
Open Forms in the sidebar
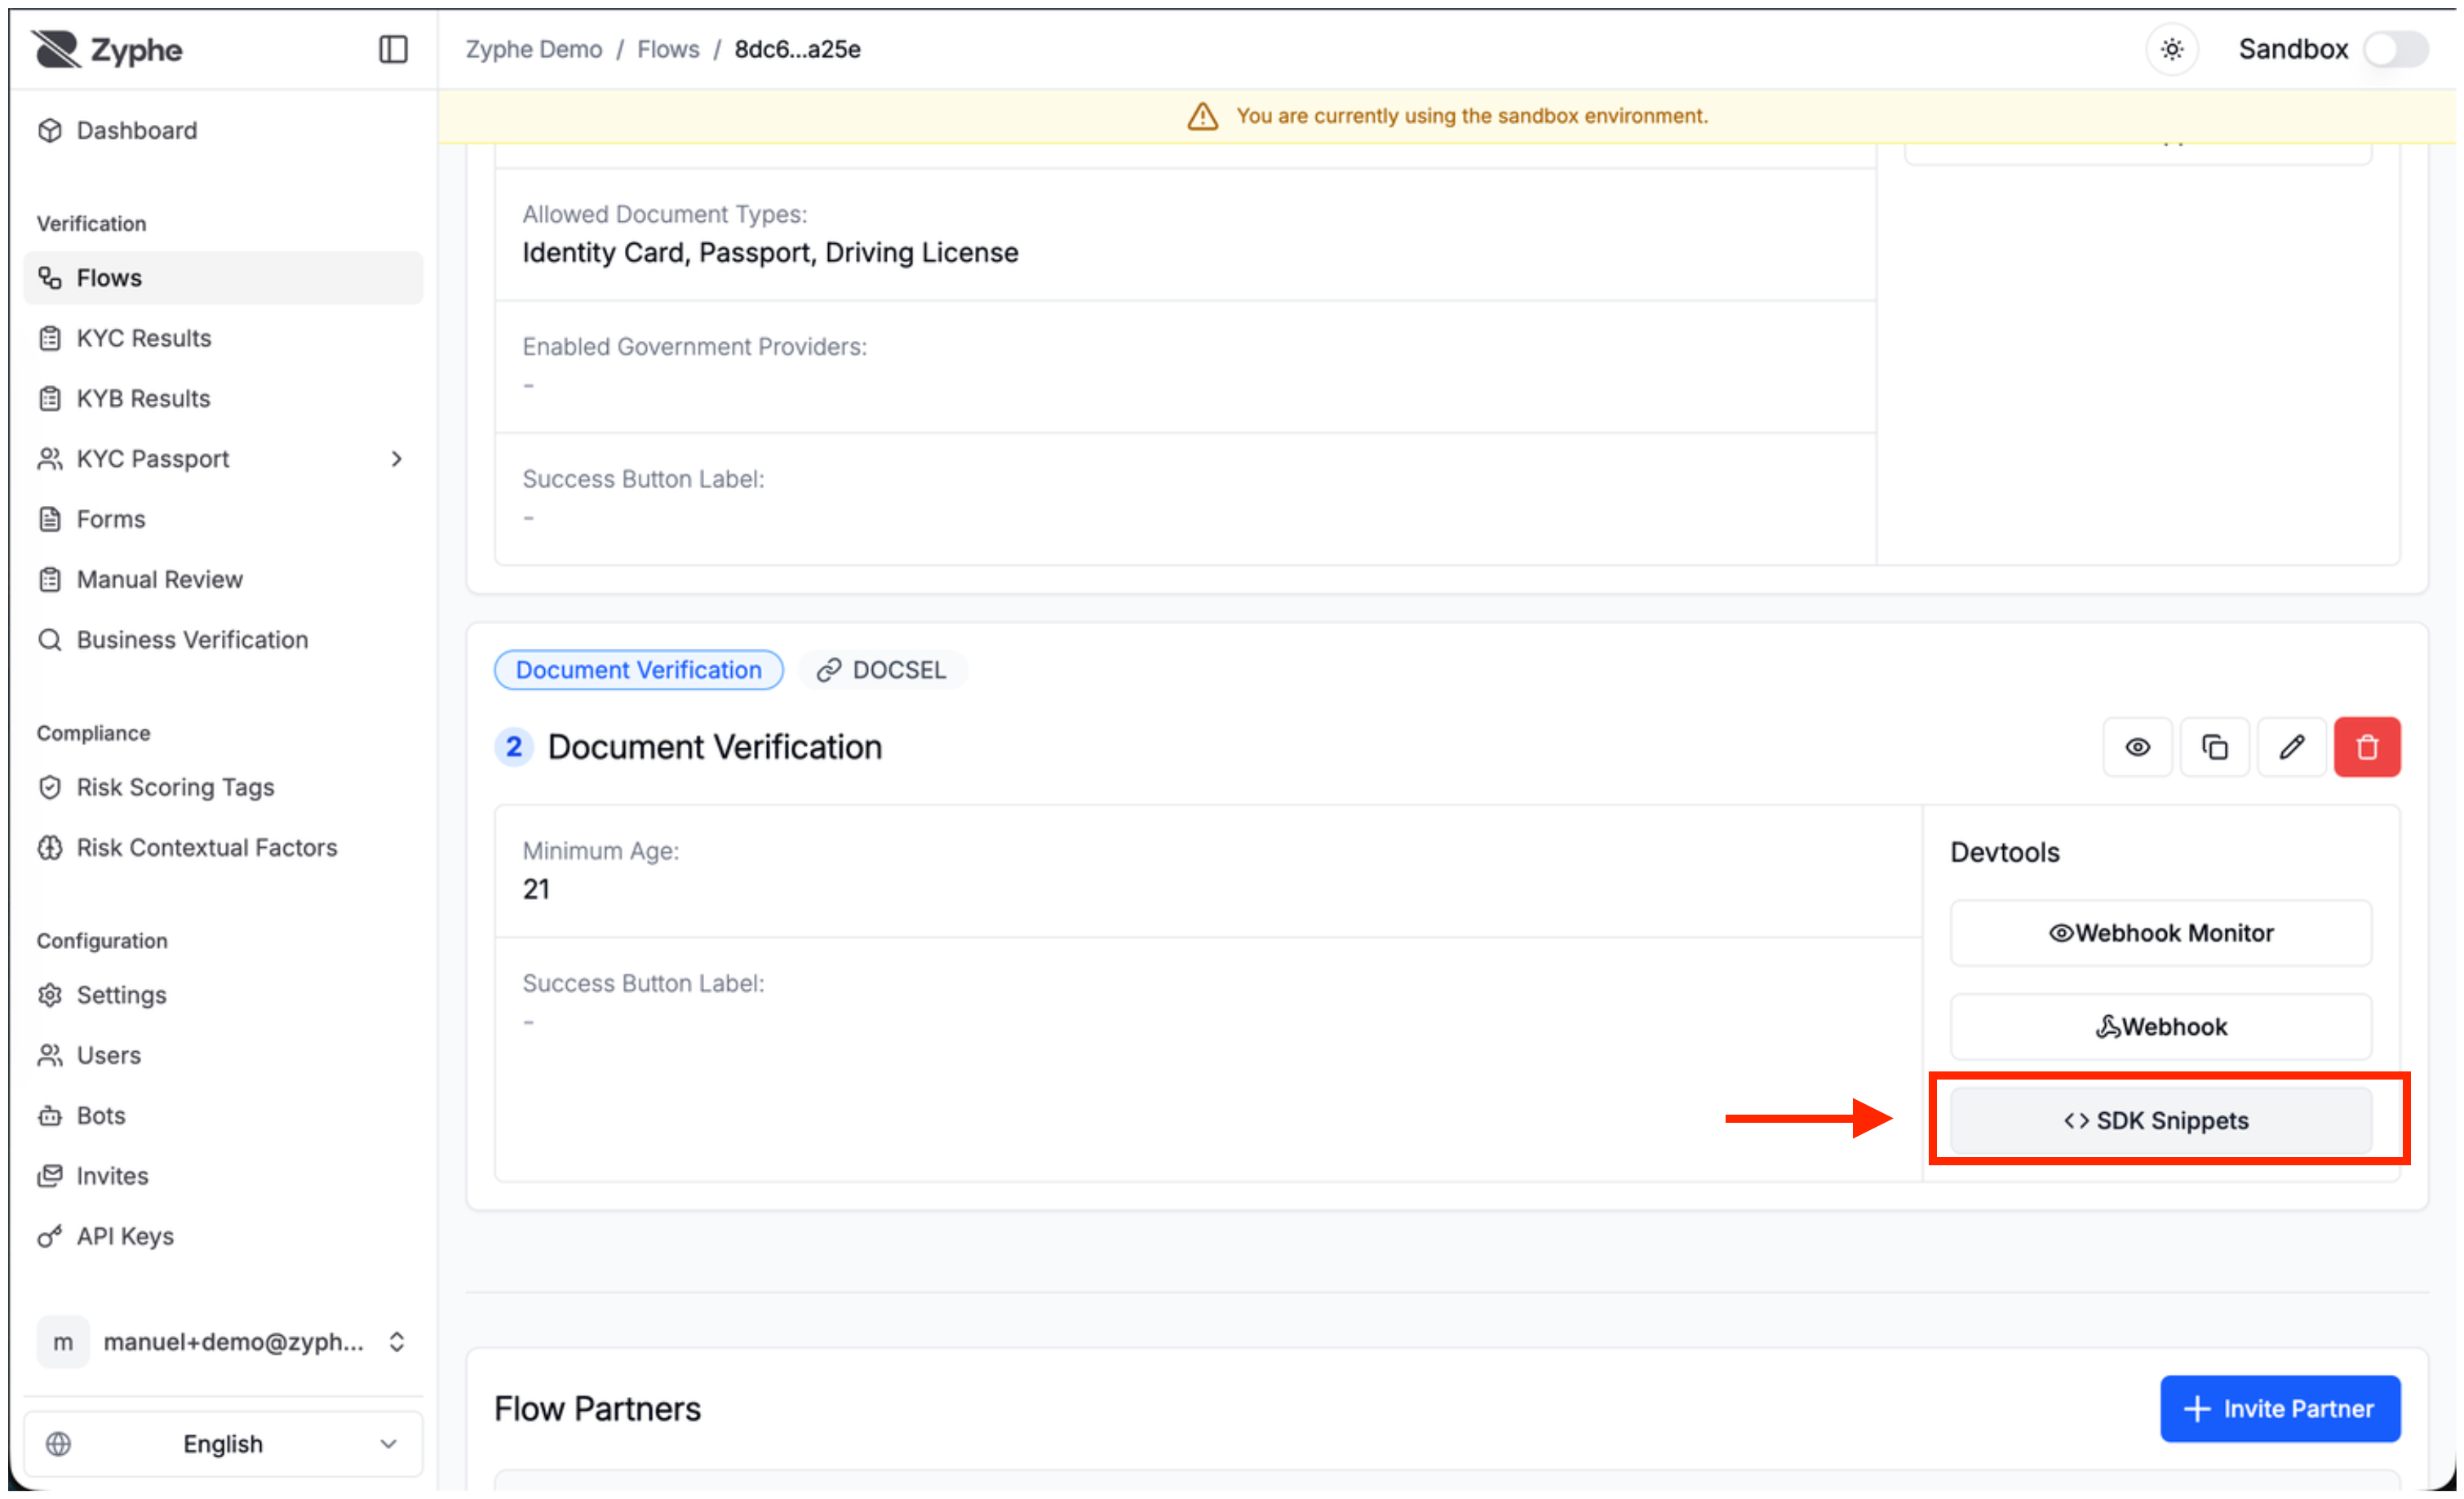click(222, 519)
